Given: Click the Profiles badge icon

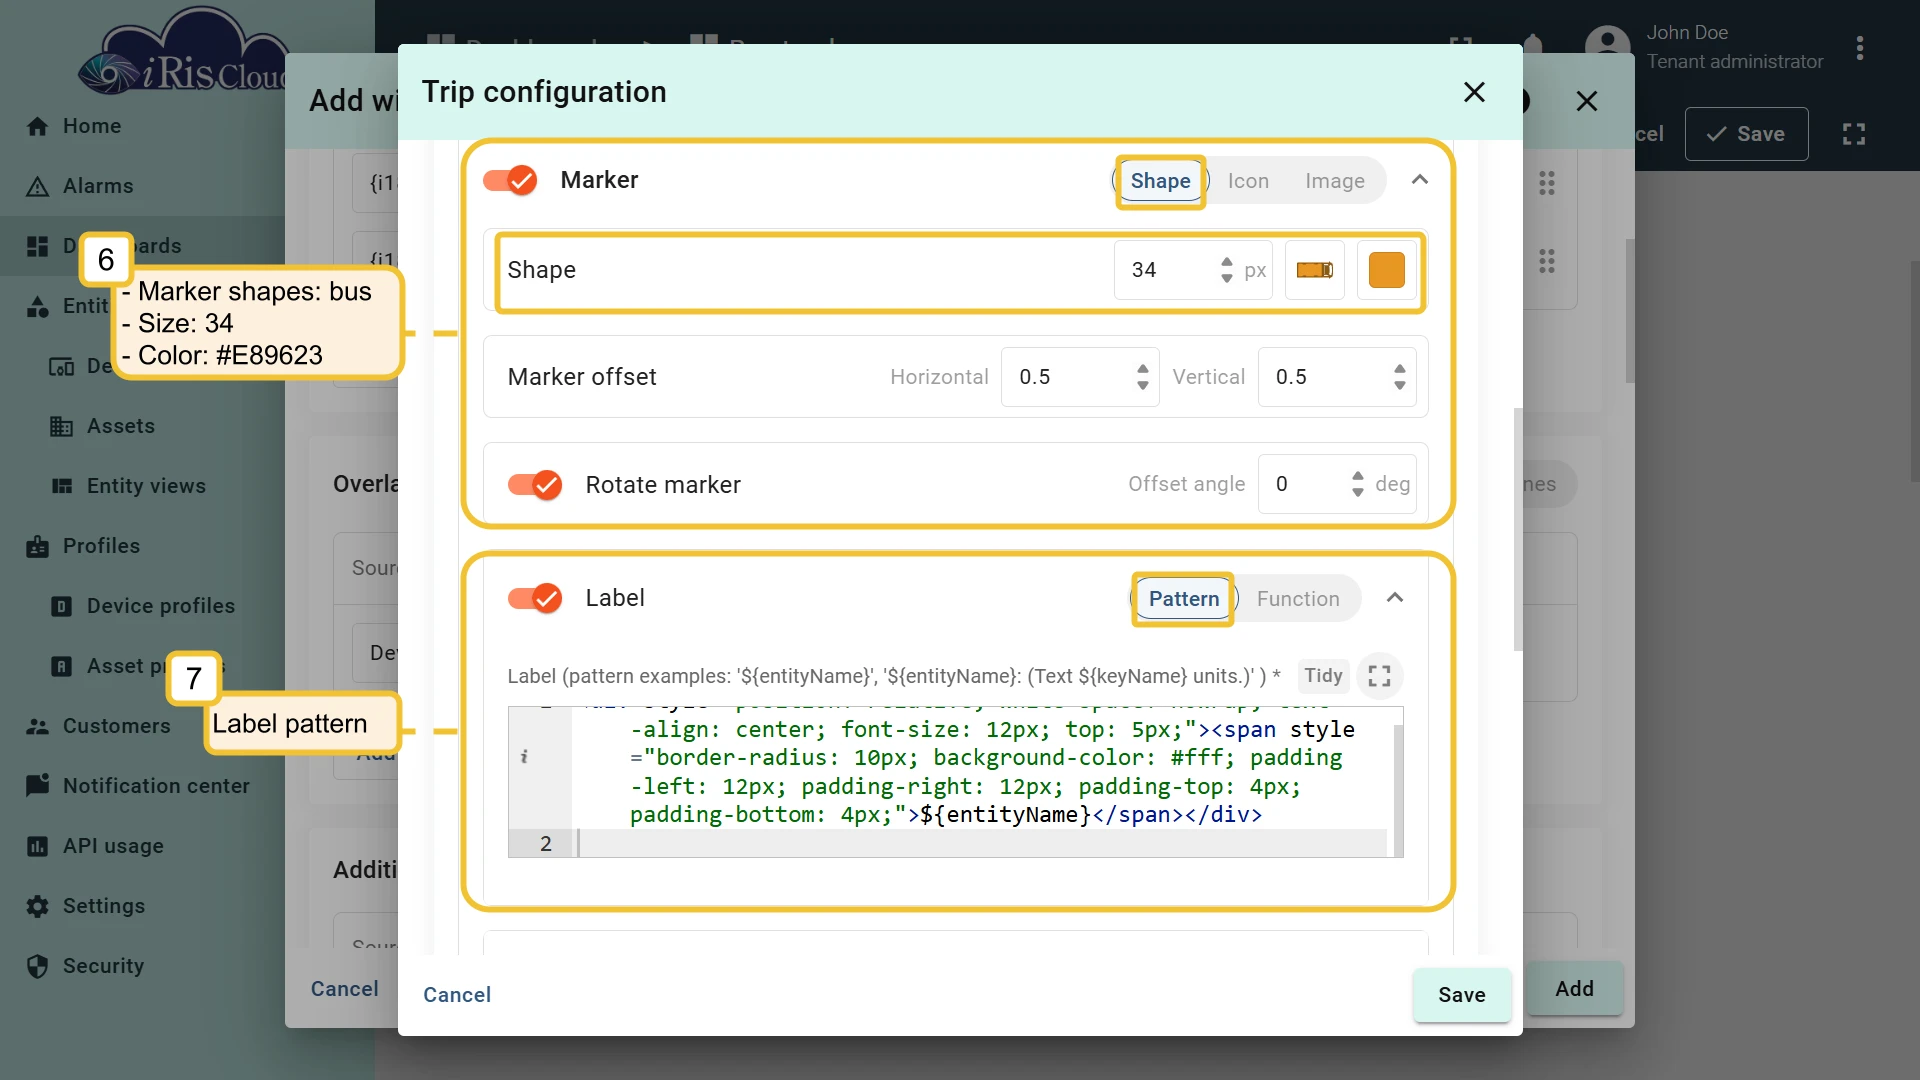Looking at the screenshot, I should coord(37,546).
